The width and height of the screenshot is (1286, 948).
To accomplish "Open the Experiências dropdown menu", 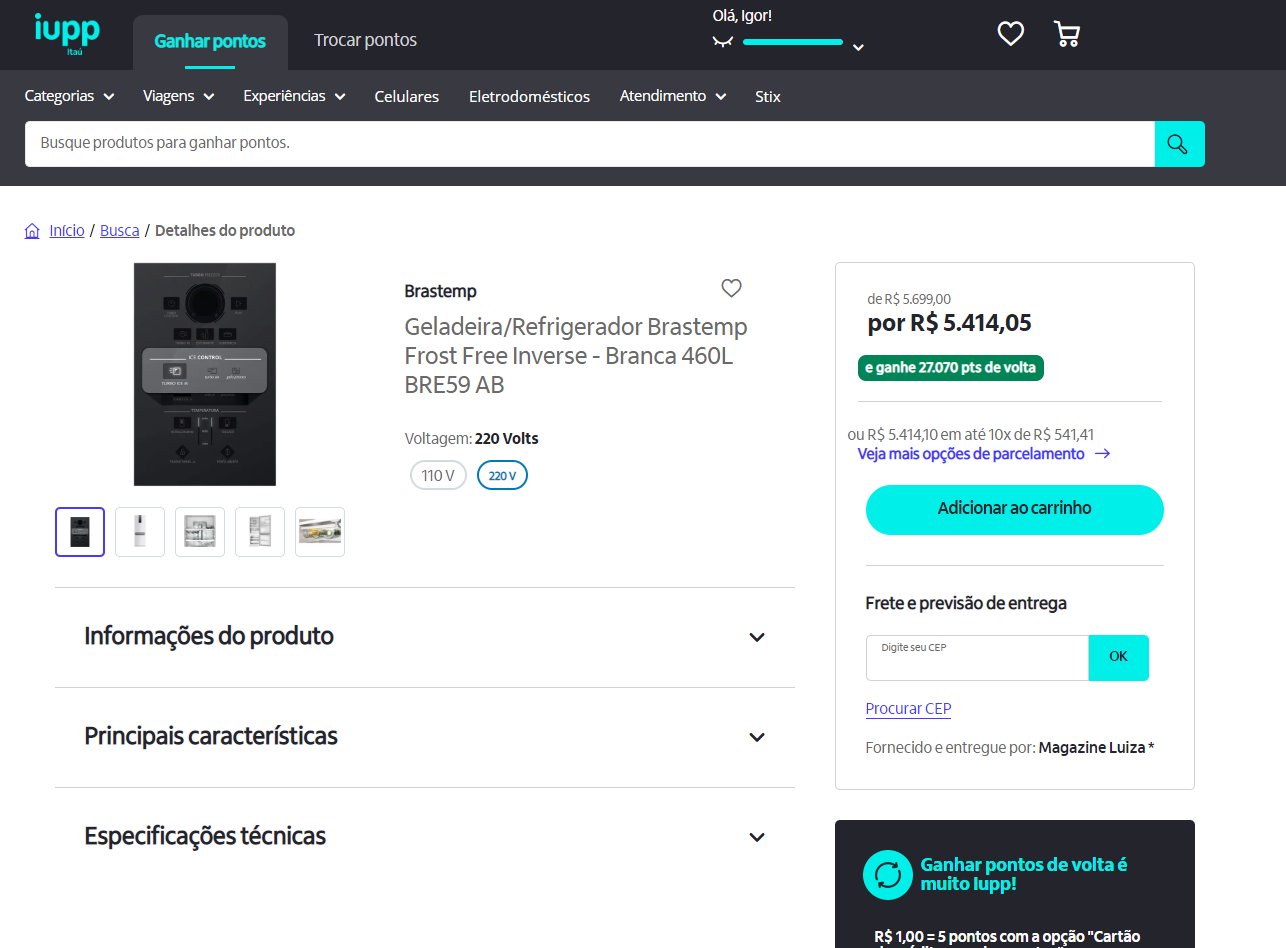I will [x=294, y=96].
